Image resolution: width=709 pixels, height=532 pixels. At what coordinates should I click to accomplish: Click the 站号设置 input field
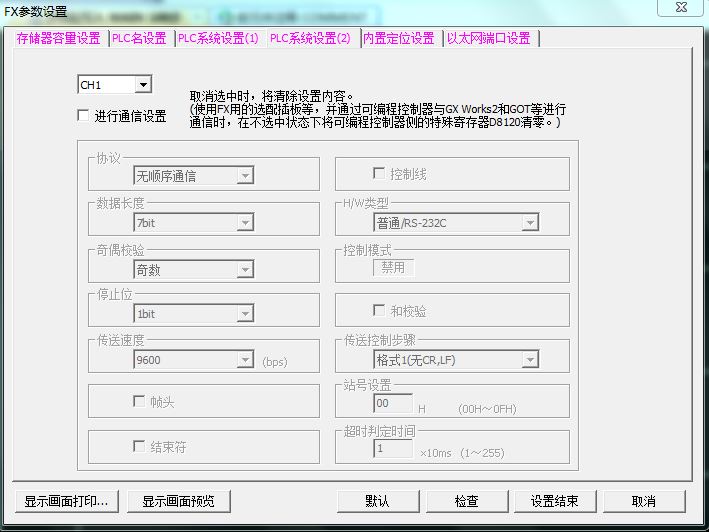[x=393, y=403]
